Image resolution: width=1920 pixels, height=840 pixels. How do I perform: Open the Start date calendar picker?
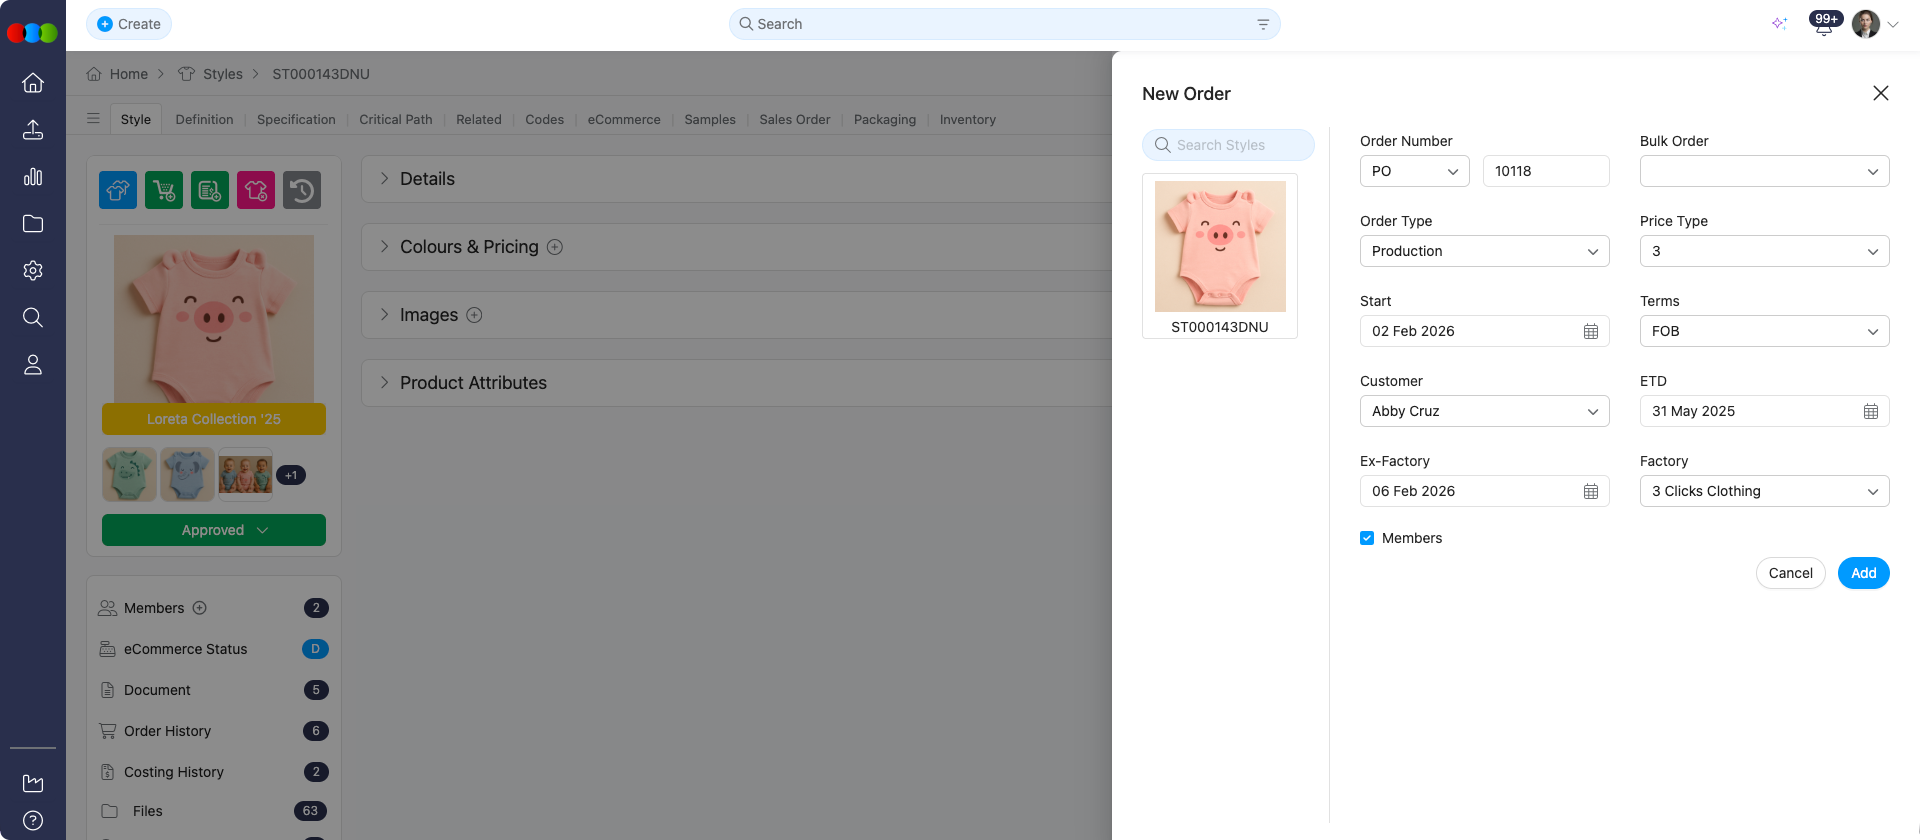(x=1591, y=331)
